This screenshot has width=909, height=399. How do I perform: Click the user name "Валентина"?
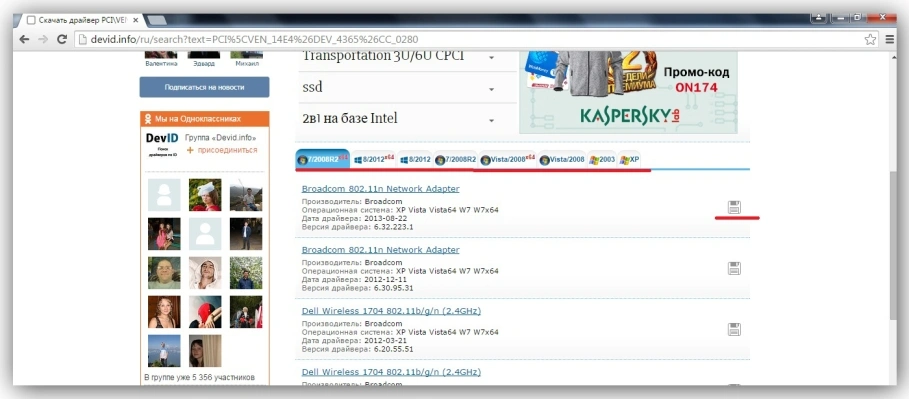pos(161,64)
